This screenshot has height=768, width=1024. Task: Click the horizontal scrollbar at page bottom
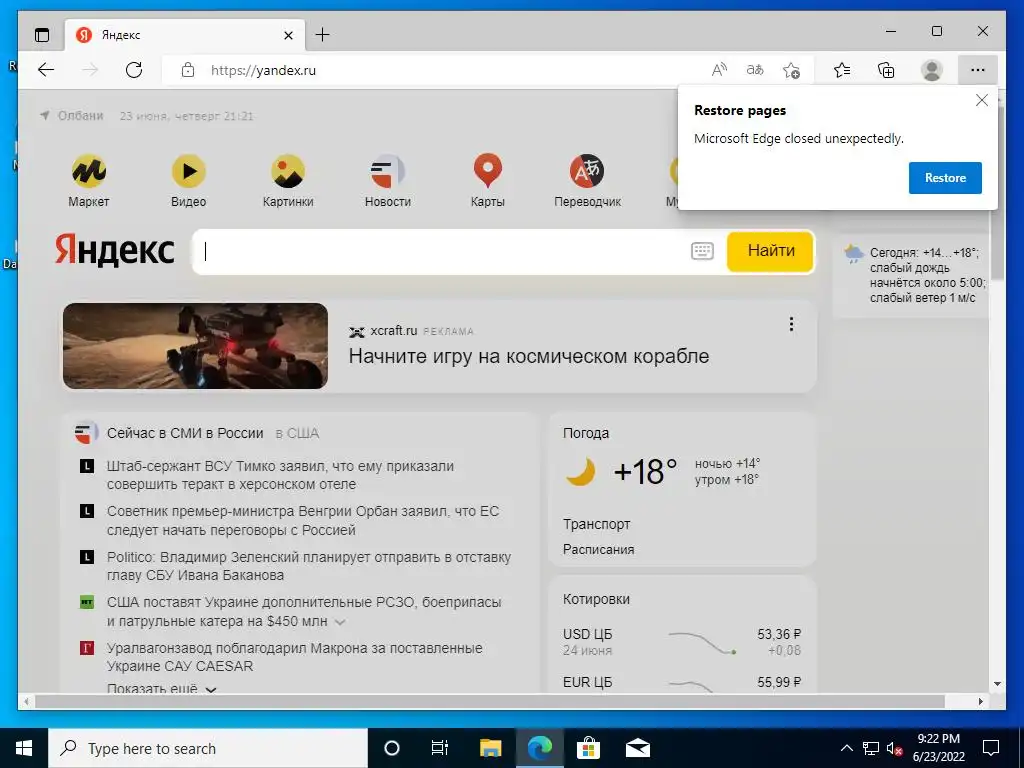click(490, 701)
